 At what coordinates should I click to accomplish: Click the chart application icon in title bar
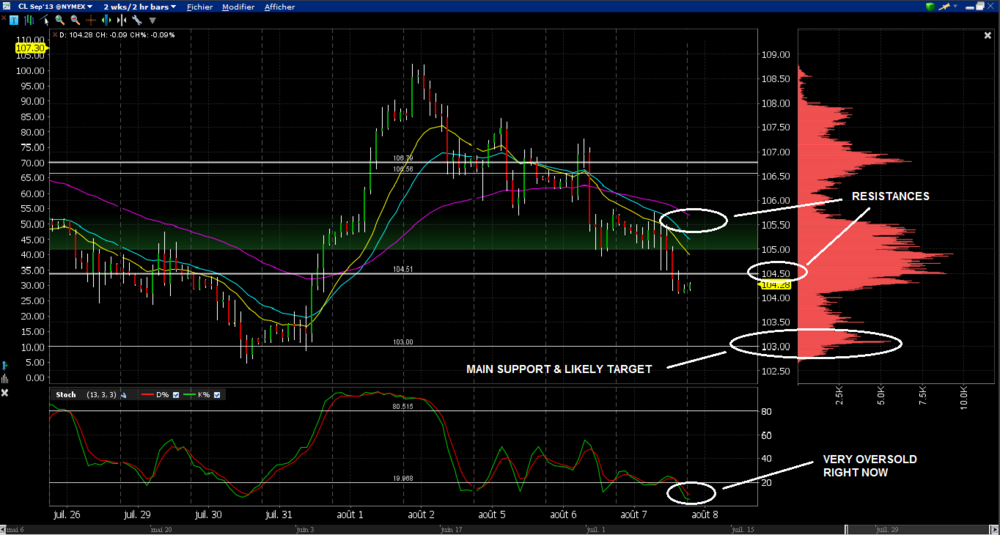click(6, 6)
